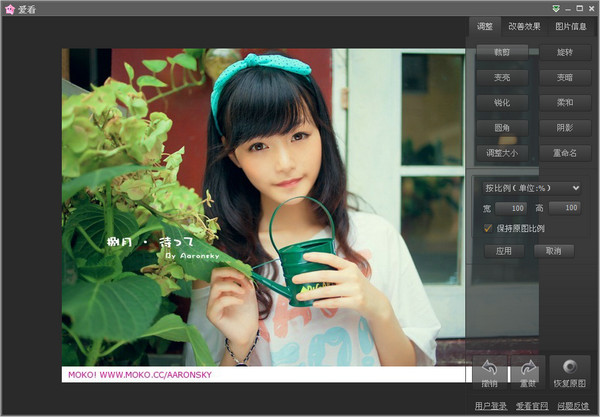Click the 调整大小 resize button
Screen dimensions: 600x417
coord(502,153)
